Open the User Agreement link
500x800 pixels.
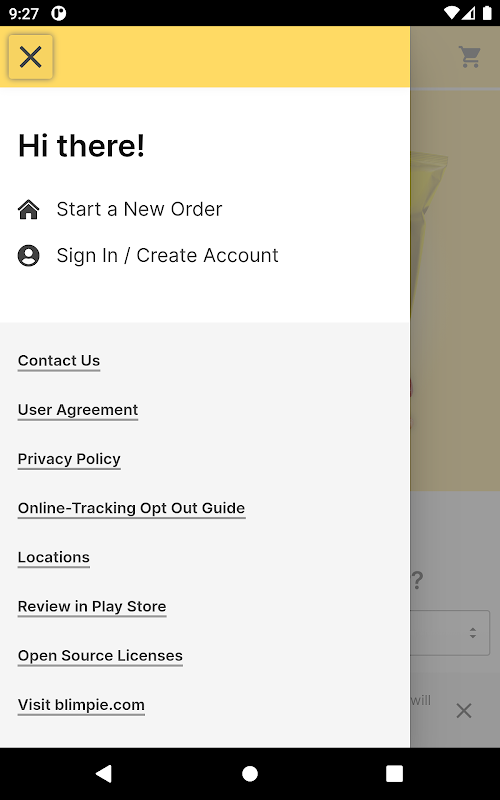pyautogui.click(x=78, y=410)
